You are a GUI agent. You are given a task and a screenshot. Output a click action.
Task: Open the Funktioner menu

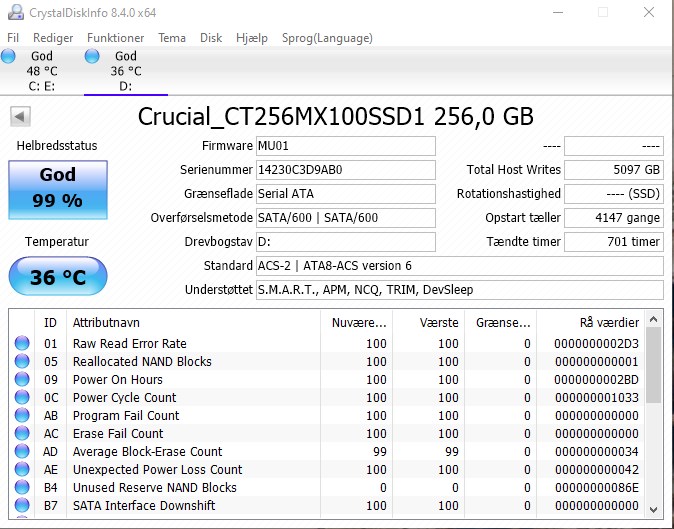pyautogui.click(x=115, y=38)
